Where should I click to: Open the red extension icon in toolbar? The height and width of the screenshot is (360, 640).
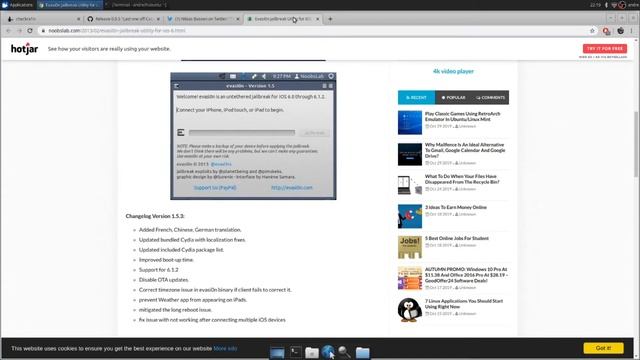(x=607, y=31)
